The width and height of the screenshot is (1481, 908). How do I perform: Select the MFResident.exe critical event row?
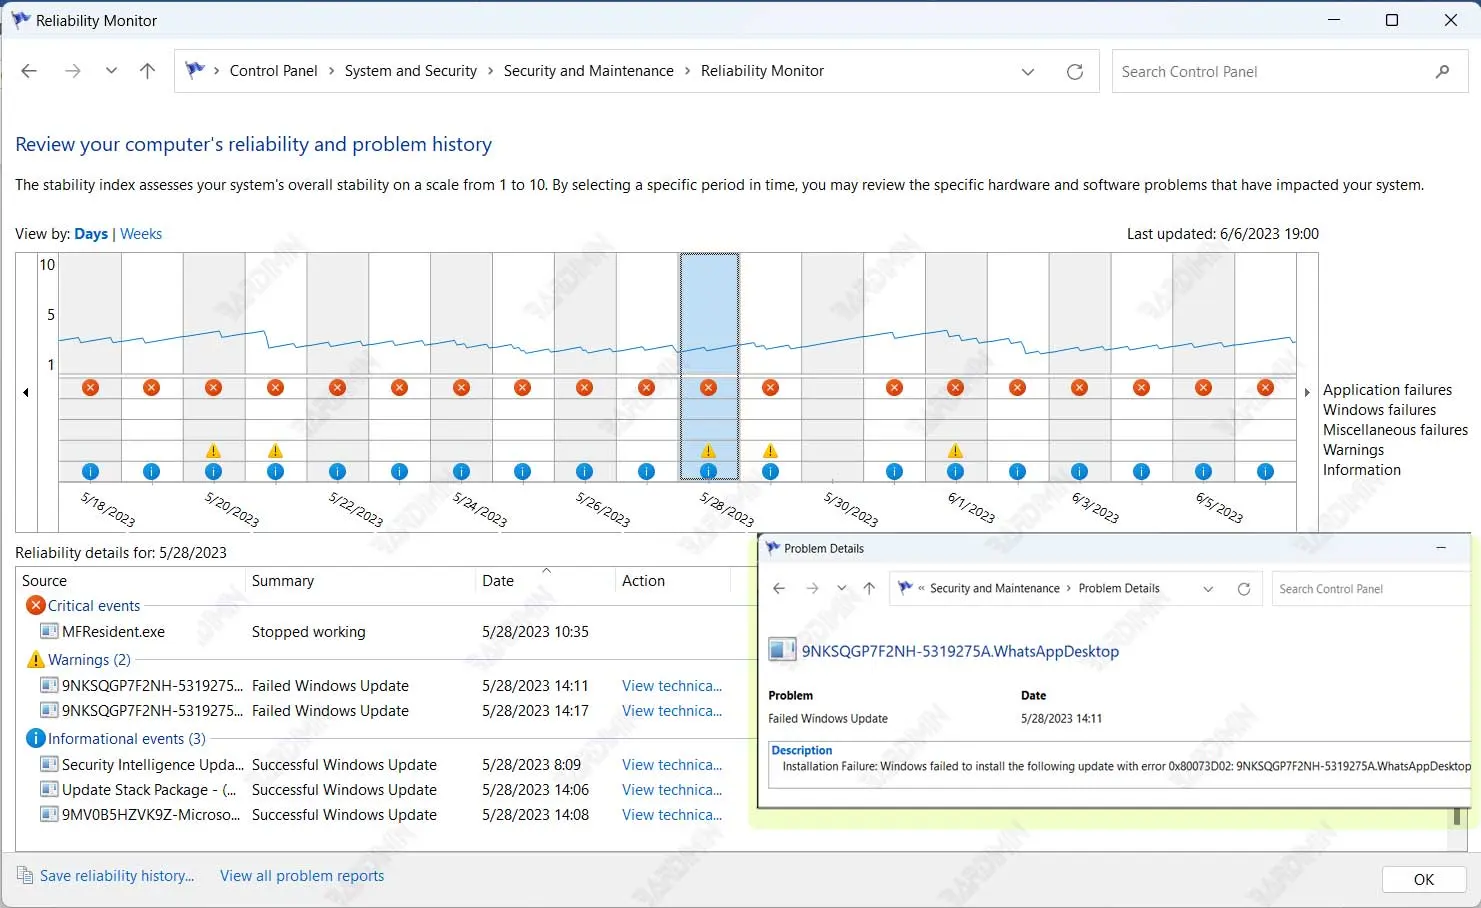113,632
